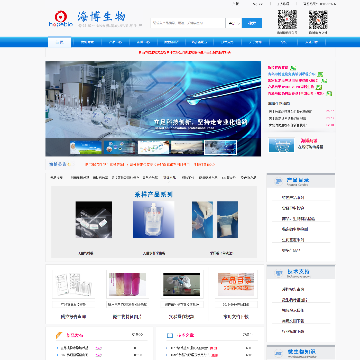Viewport: 360px width, 360px height.
Task: Open the search category dropdown
Action: point(234,23)
